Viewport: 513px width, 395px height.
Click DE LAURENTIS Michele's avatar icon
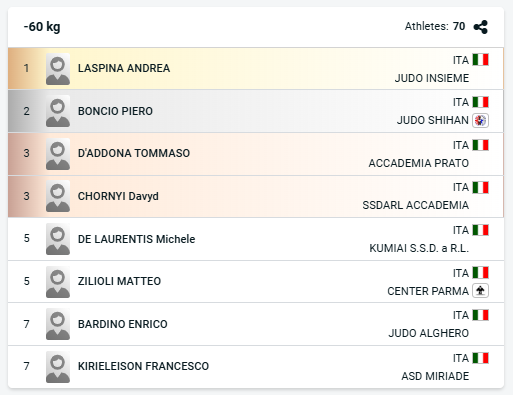click(x=58, y=239)
